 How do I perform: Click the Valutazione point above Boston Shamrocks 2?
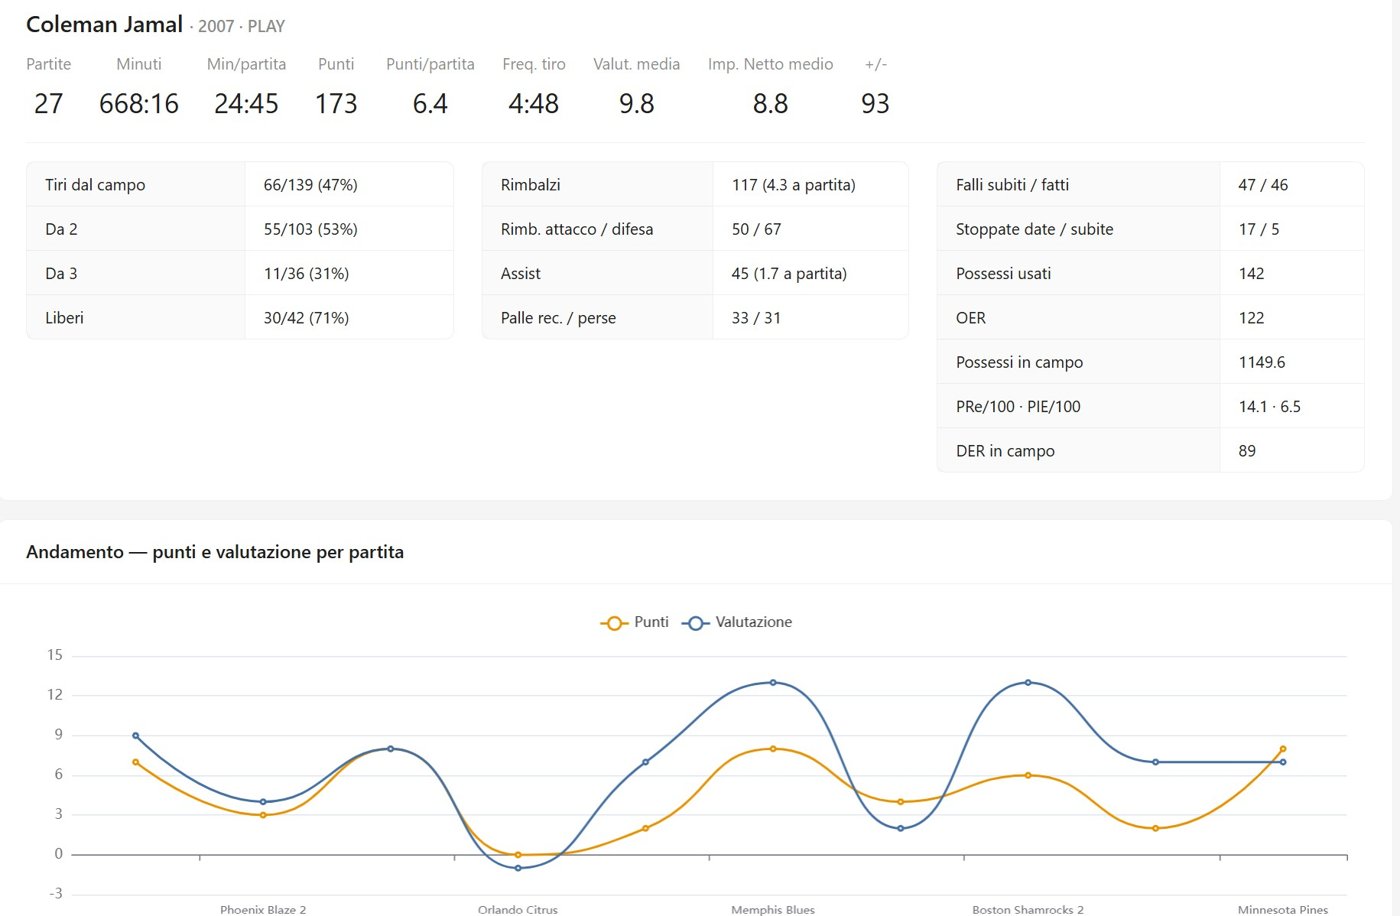[1028, 683]
